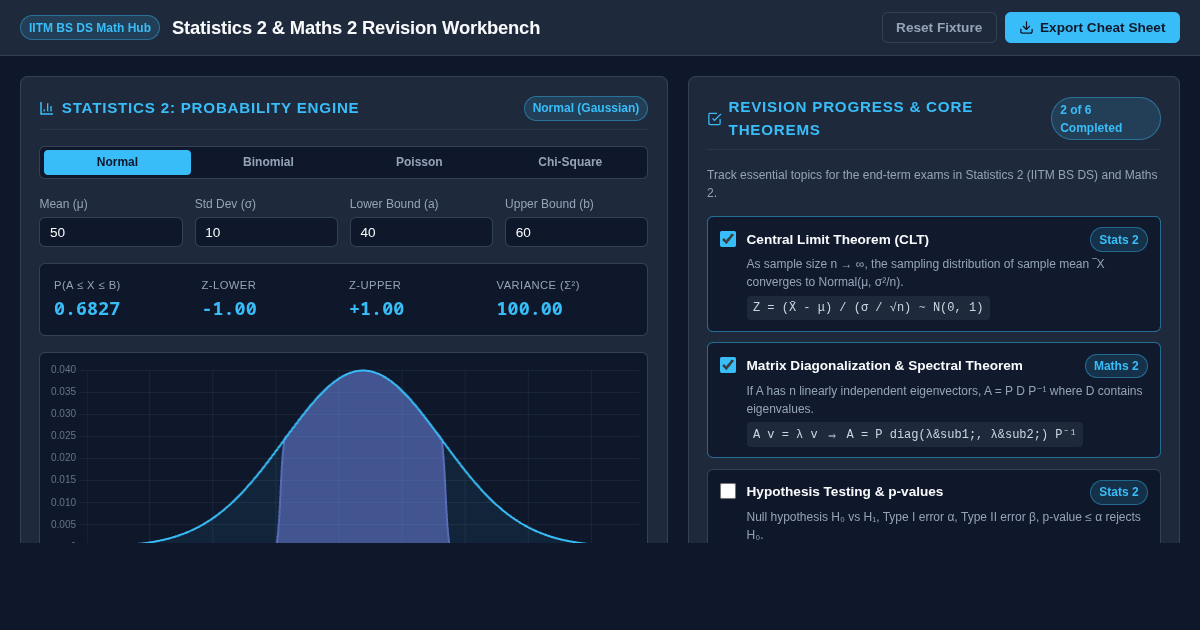Click the variance value 100.00

pyautogui.click(x=529, y=309)
